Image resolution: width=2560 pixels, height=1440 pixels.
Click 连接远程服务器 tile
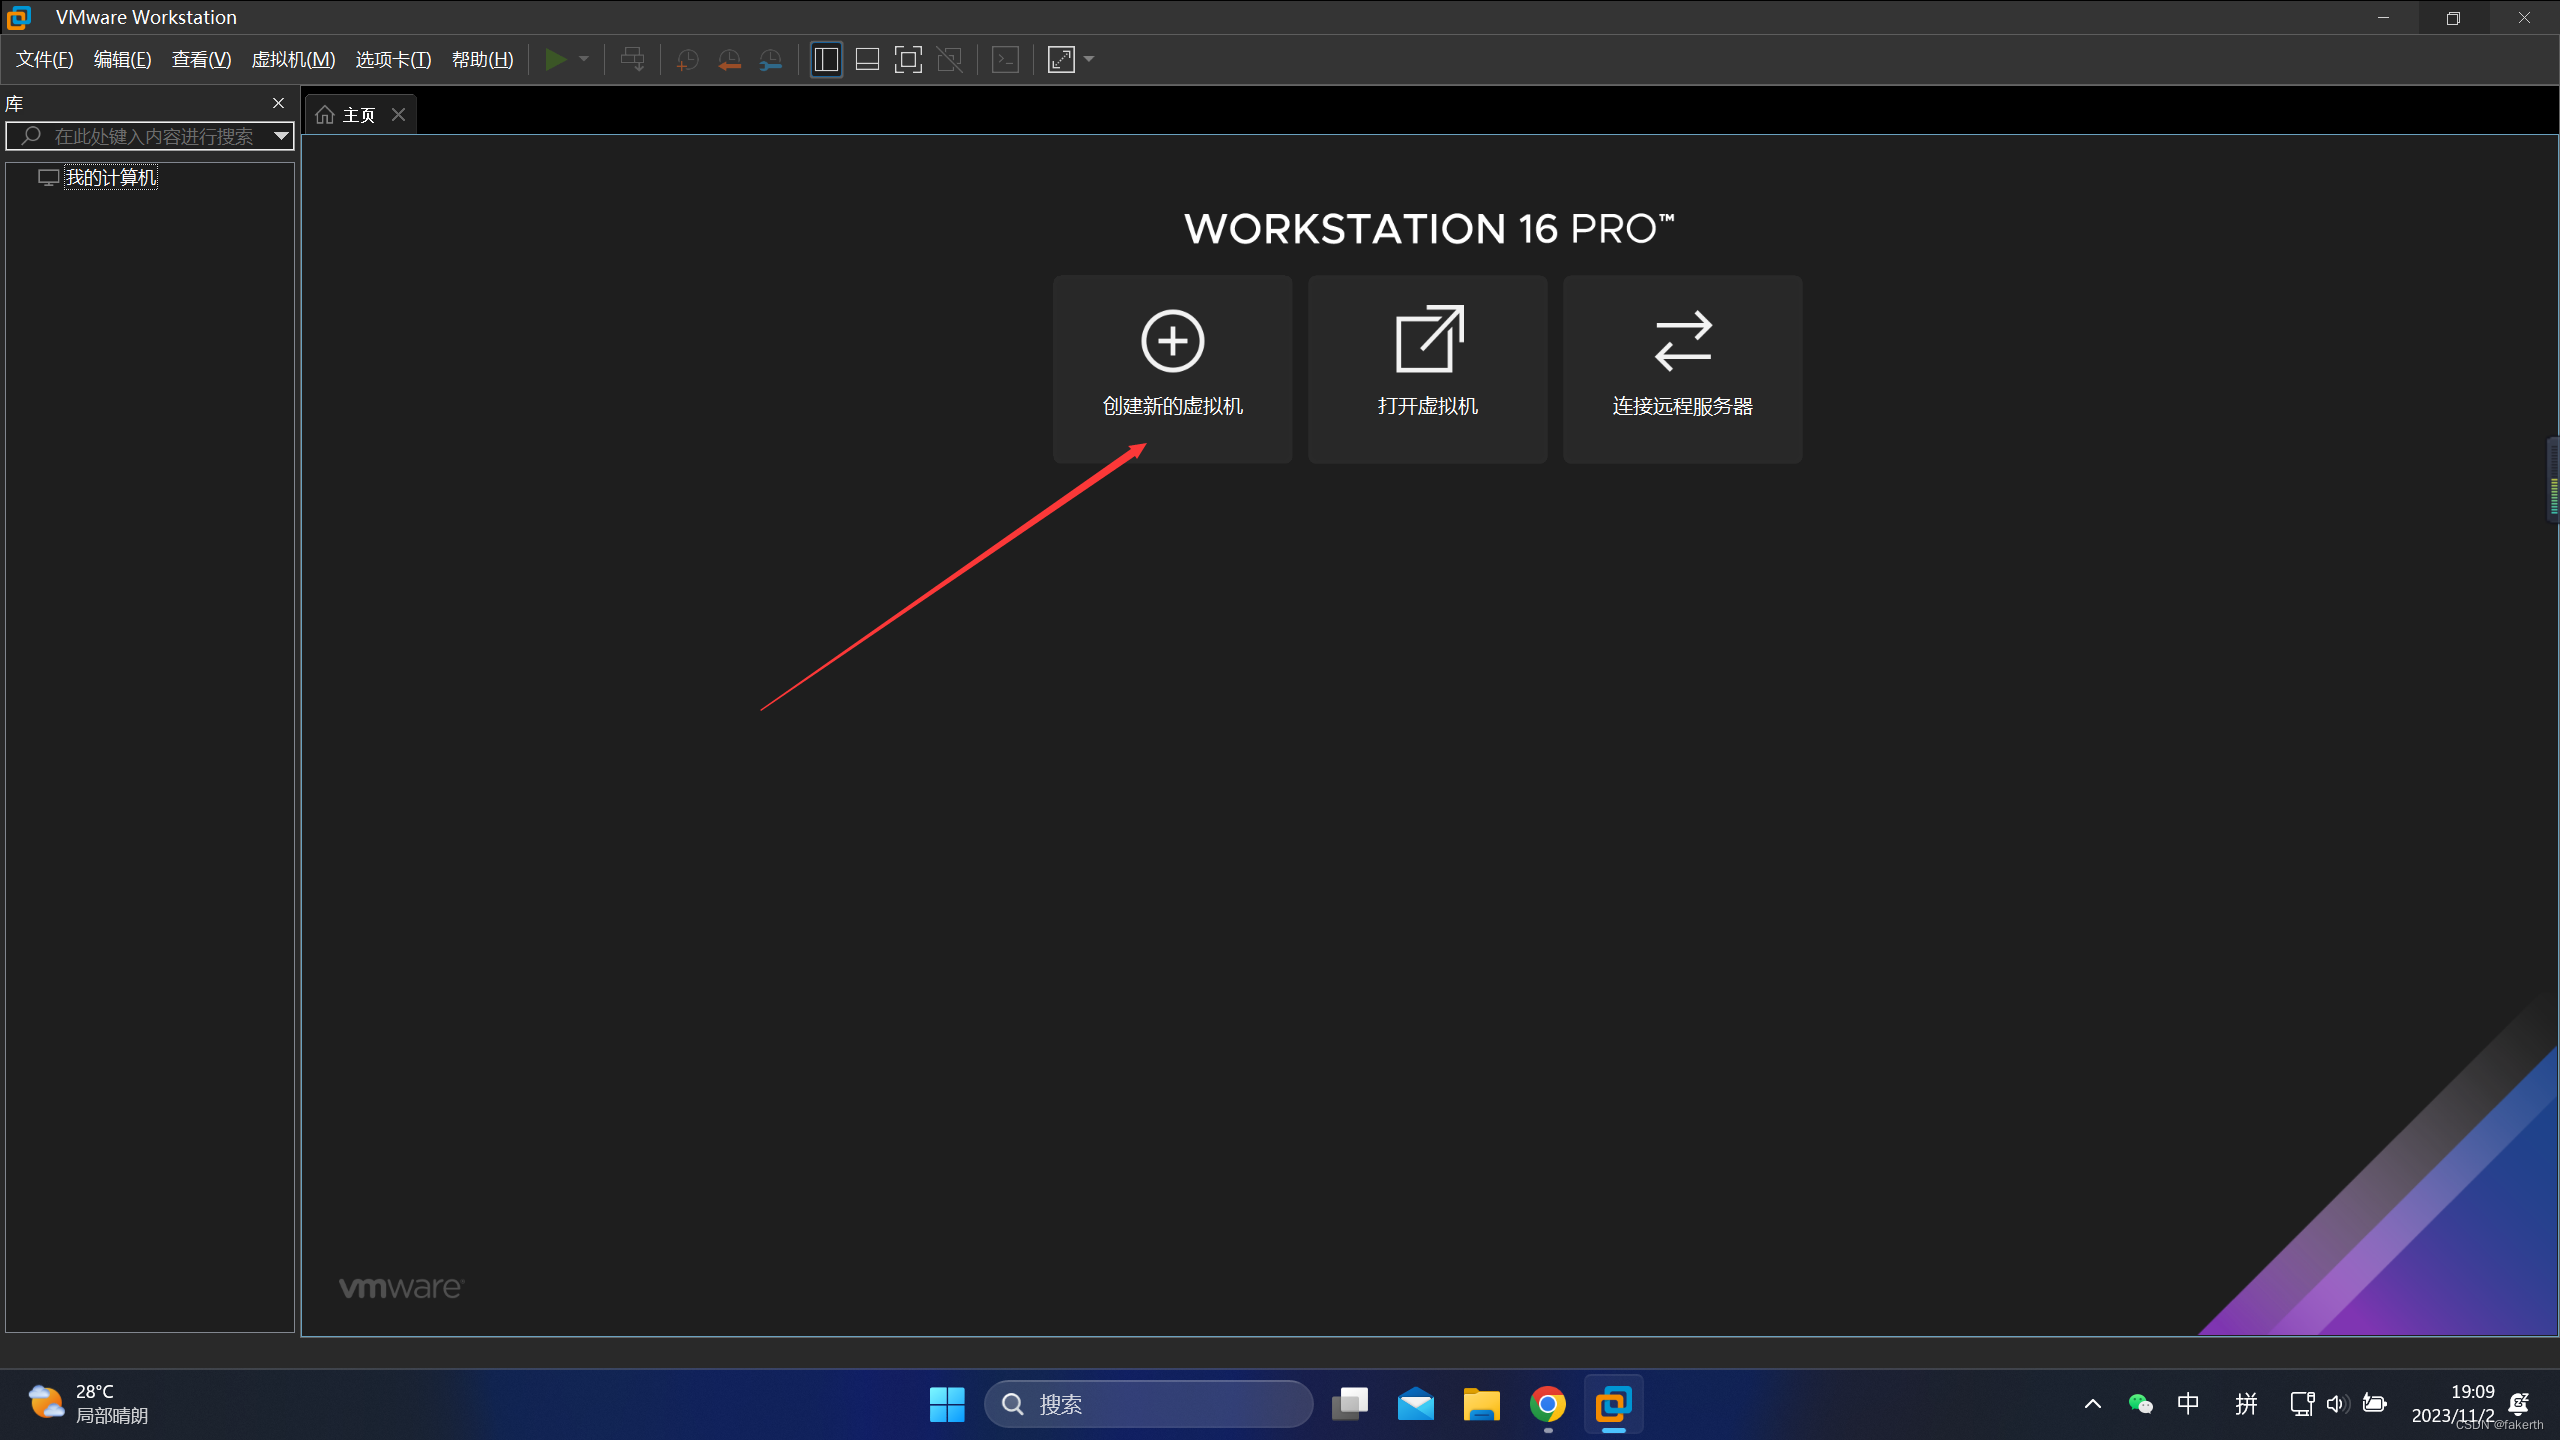[1682, 368]
